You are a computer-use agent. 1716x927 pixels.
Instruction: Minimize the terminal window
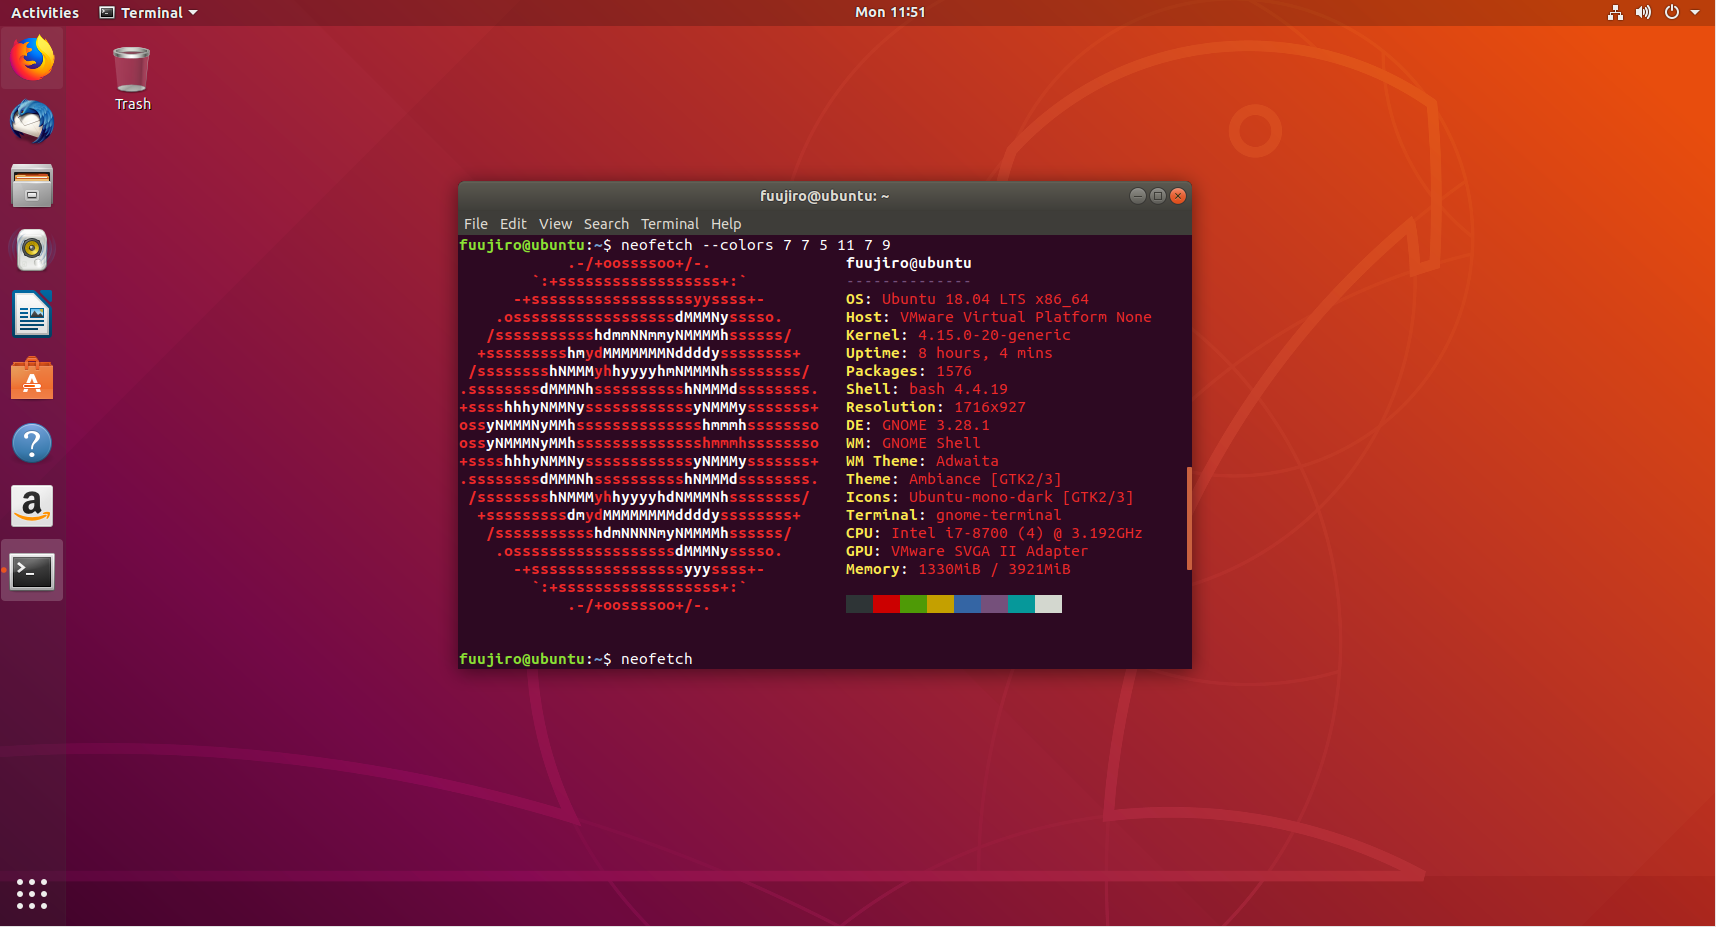tap(1137, 196)
